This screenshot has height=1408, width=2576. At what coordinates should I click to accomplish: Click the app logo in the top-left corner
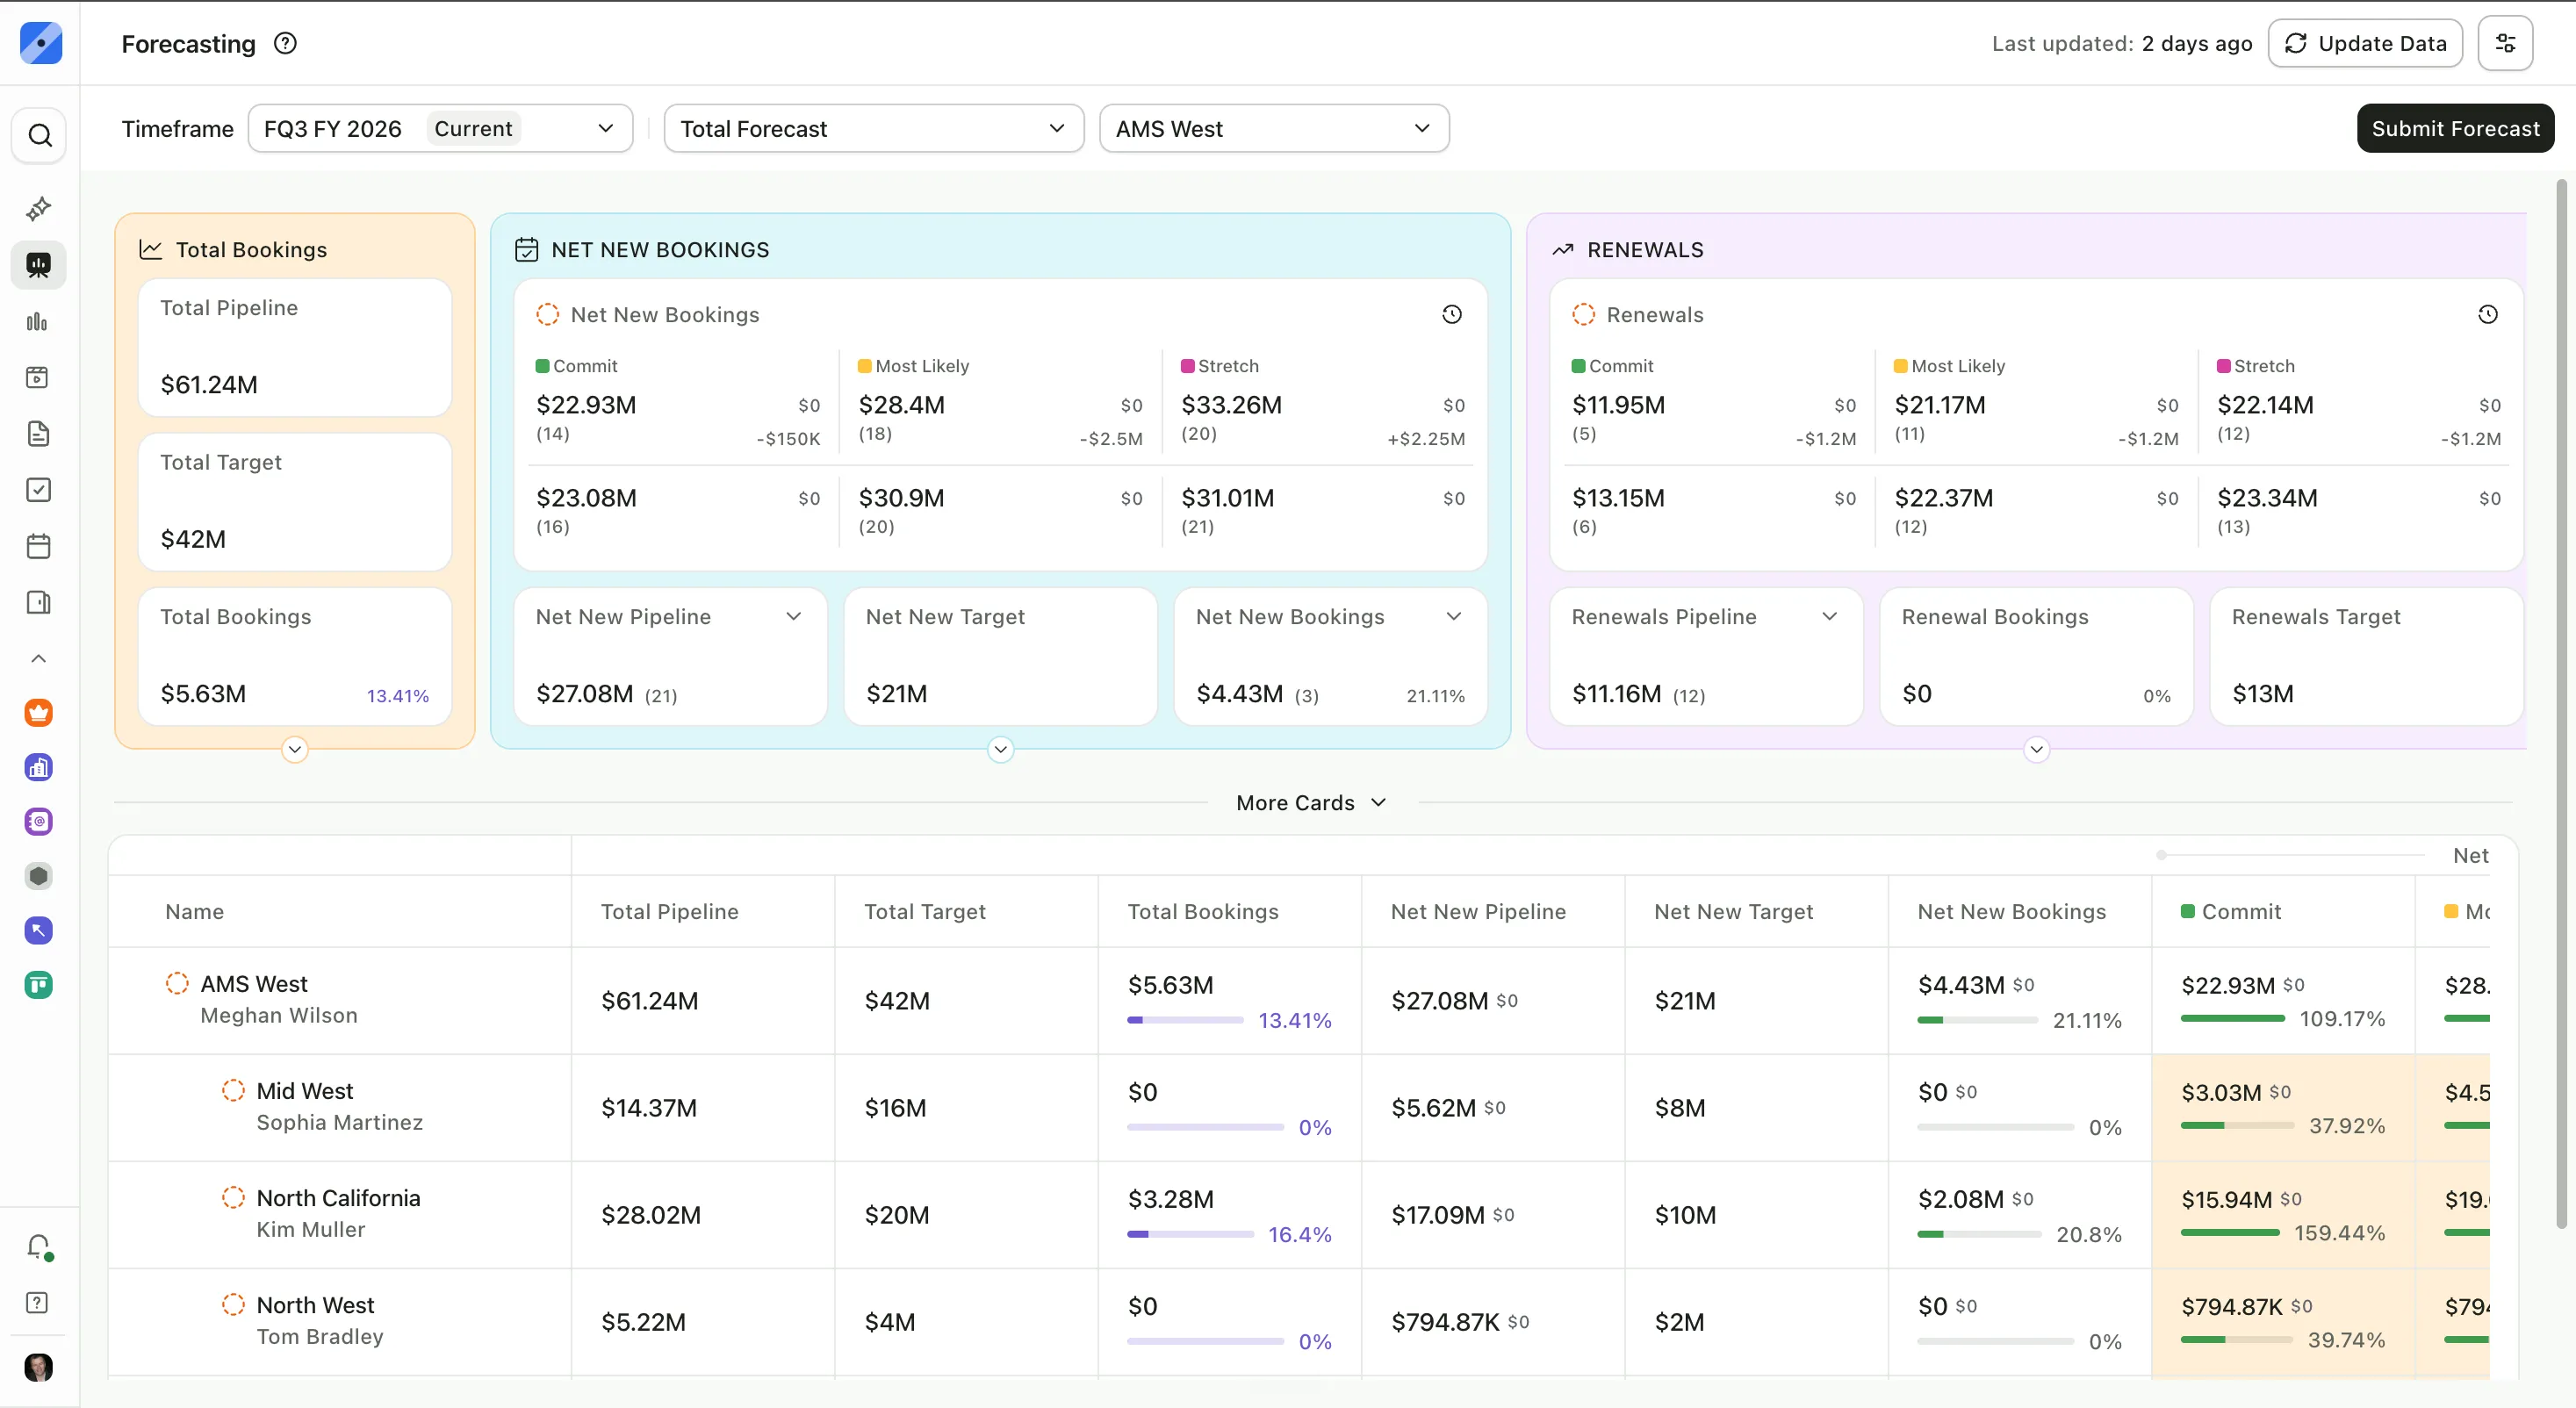40,43
